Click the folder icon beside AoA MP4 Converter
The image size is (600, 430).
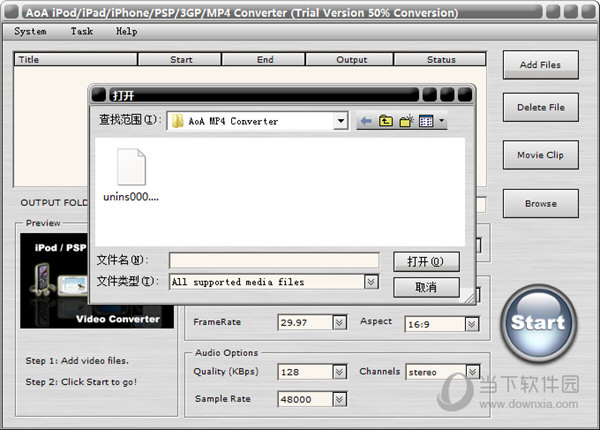[178, 121]
